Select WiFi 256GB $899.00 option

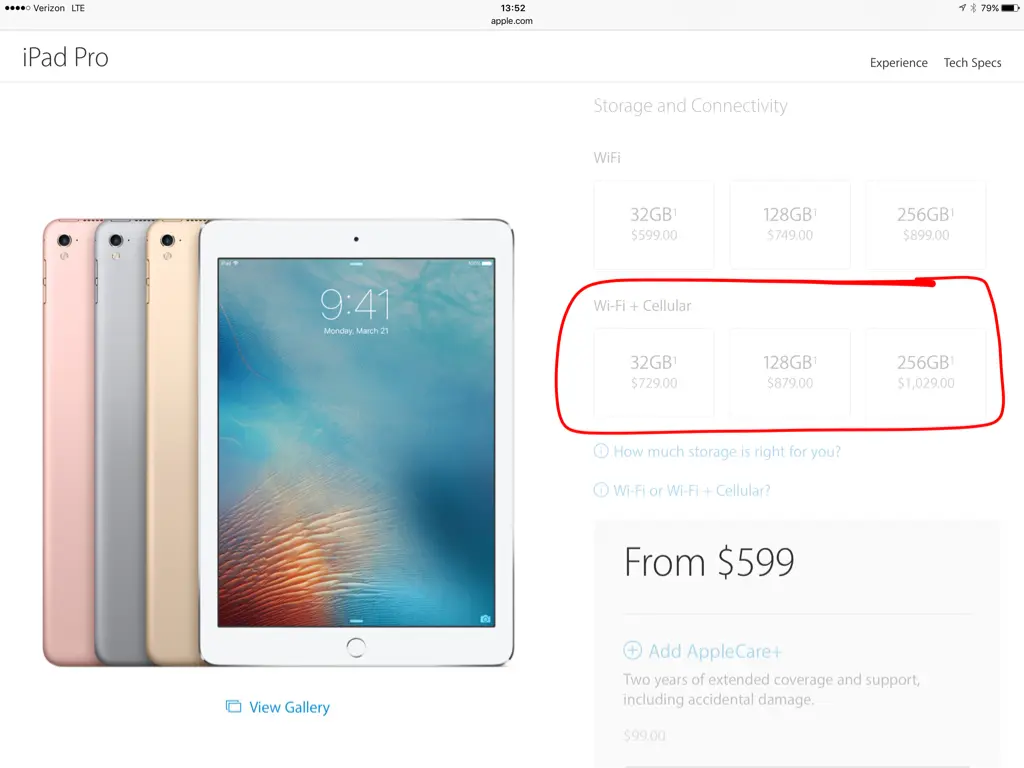tap(925, 225)
